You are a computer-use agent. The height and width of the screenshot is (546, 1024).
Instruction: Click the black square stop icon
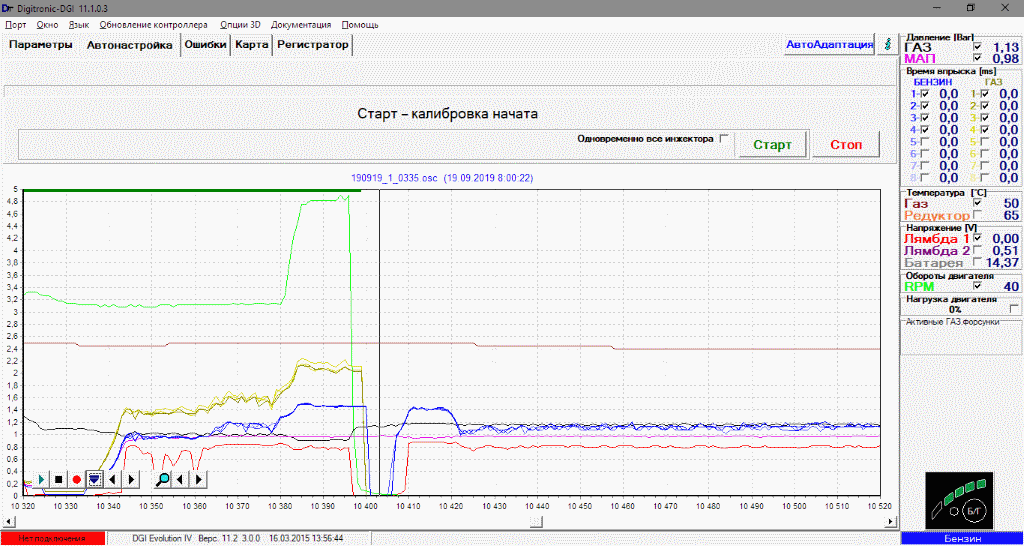point(58,479)
